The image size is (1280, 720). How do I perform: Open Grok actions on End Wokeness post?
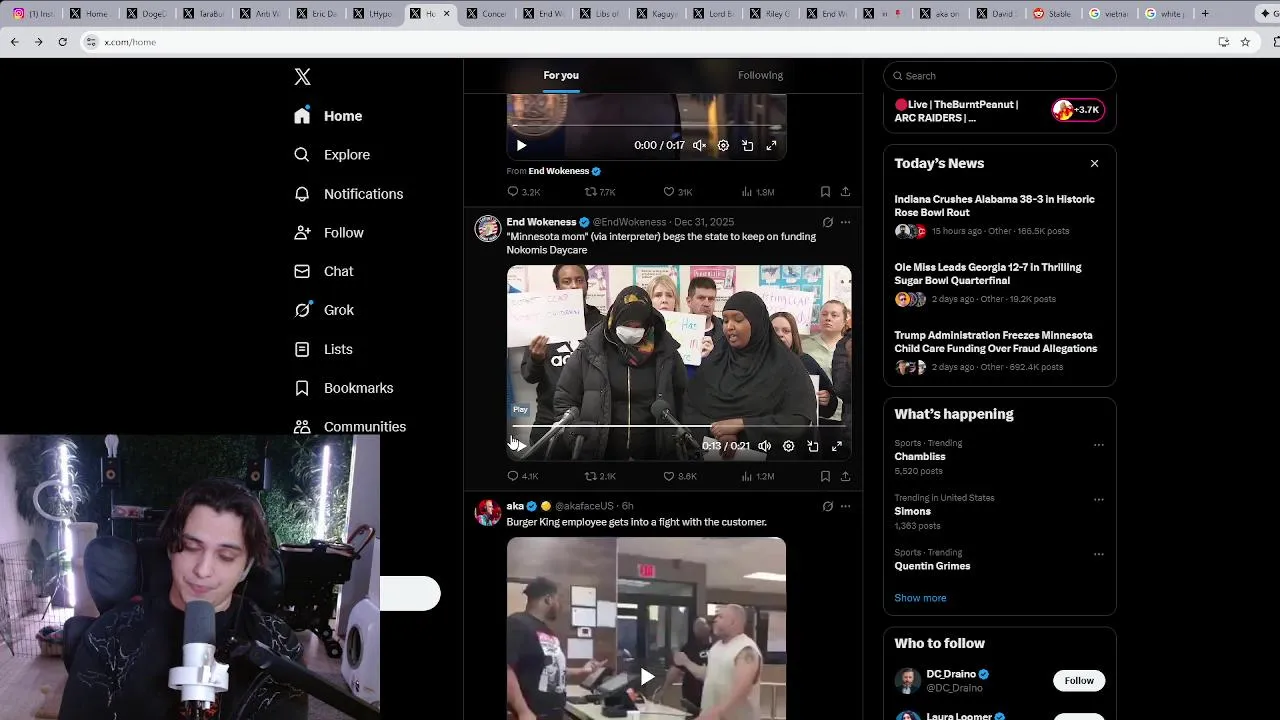click(x=827, y=222)
